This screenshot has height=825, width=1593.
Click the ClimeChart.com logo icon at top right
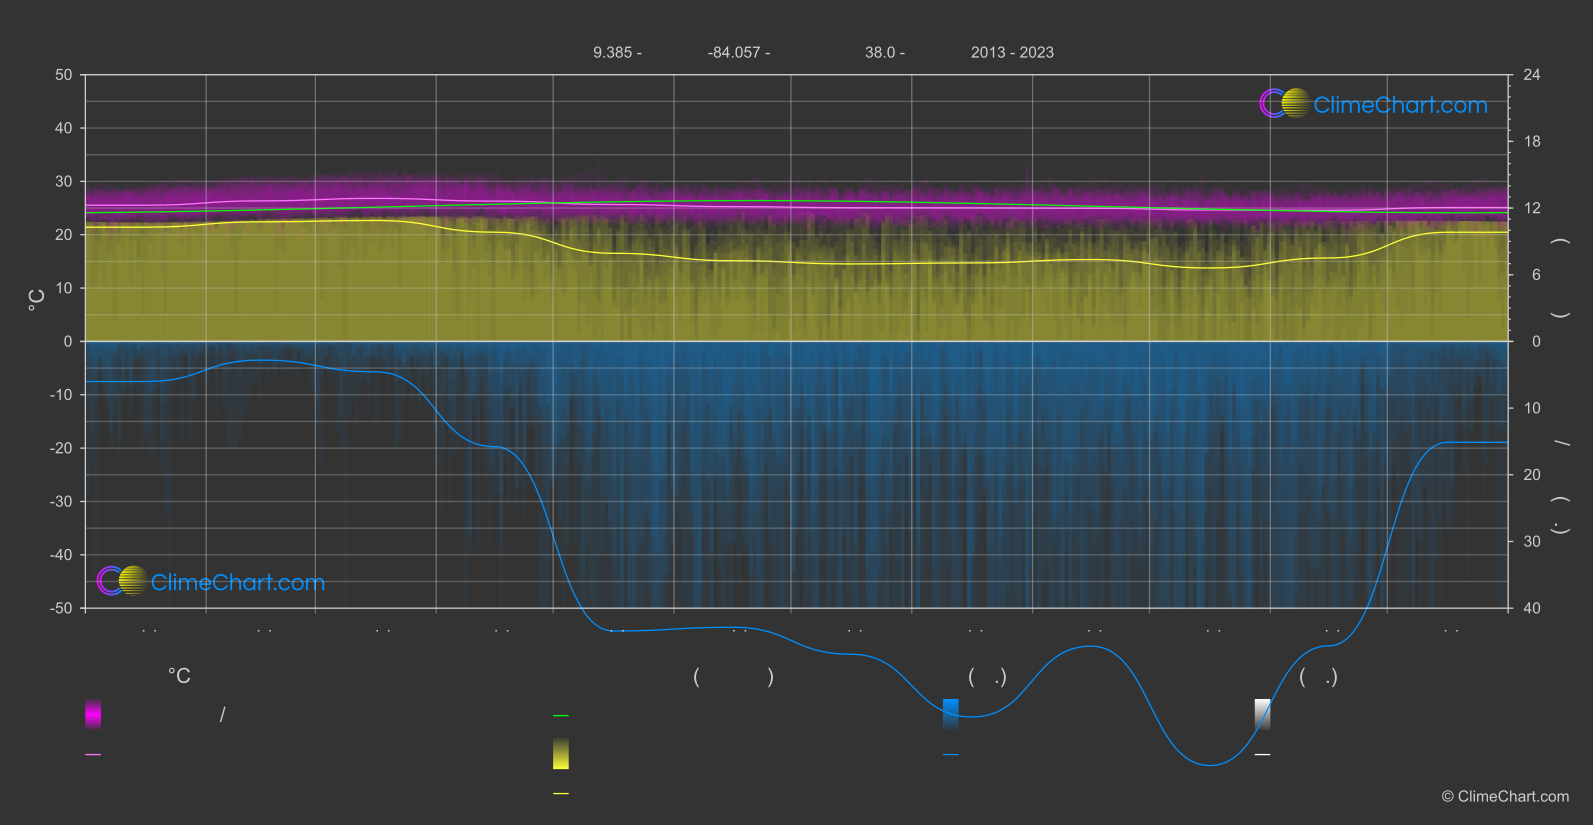pyautogui.click(x=1285, y=103)
